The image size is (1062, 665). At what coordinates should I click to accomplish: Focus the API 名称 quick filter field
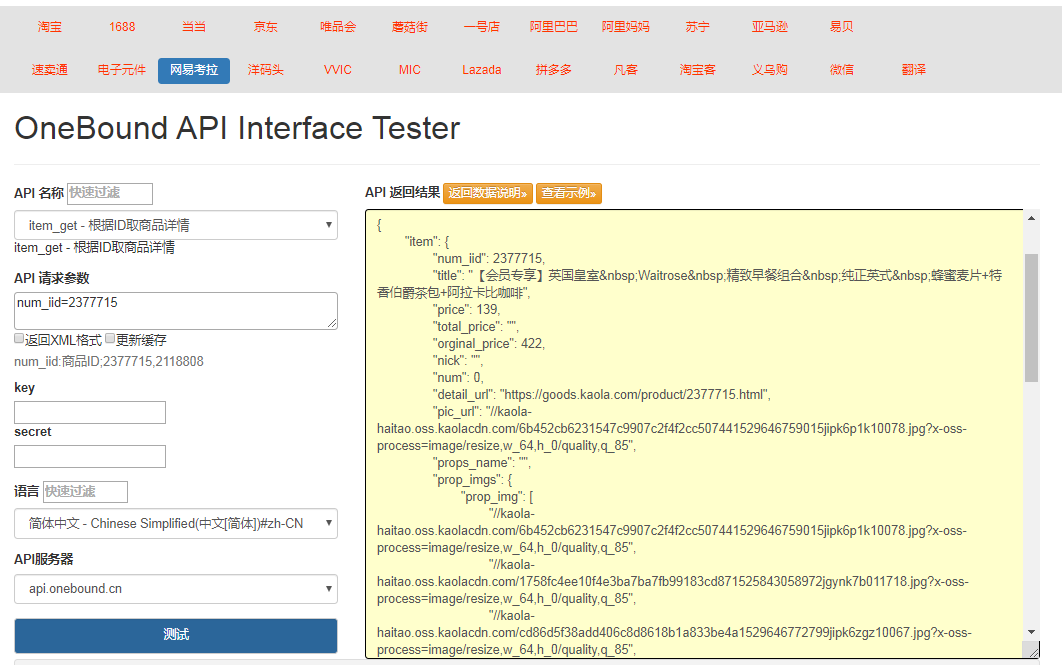click(110, 193)
